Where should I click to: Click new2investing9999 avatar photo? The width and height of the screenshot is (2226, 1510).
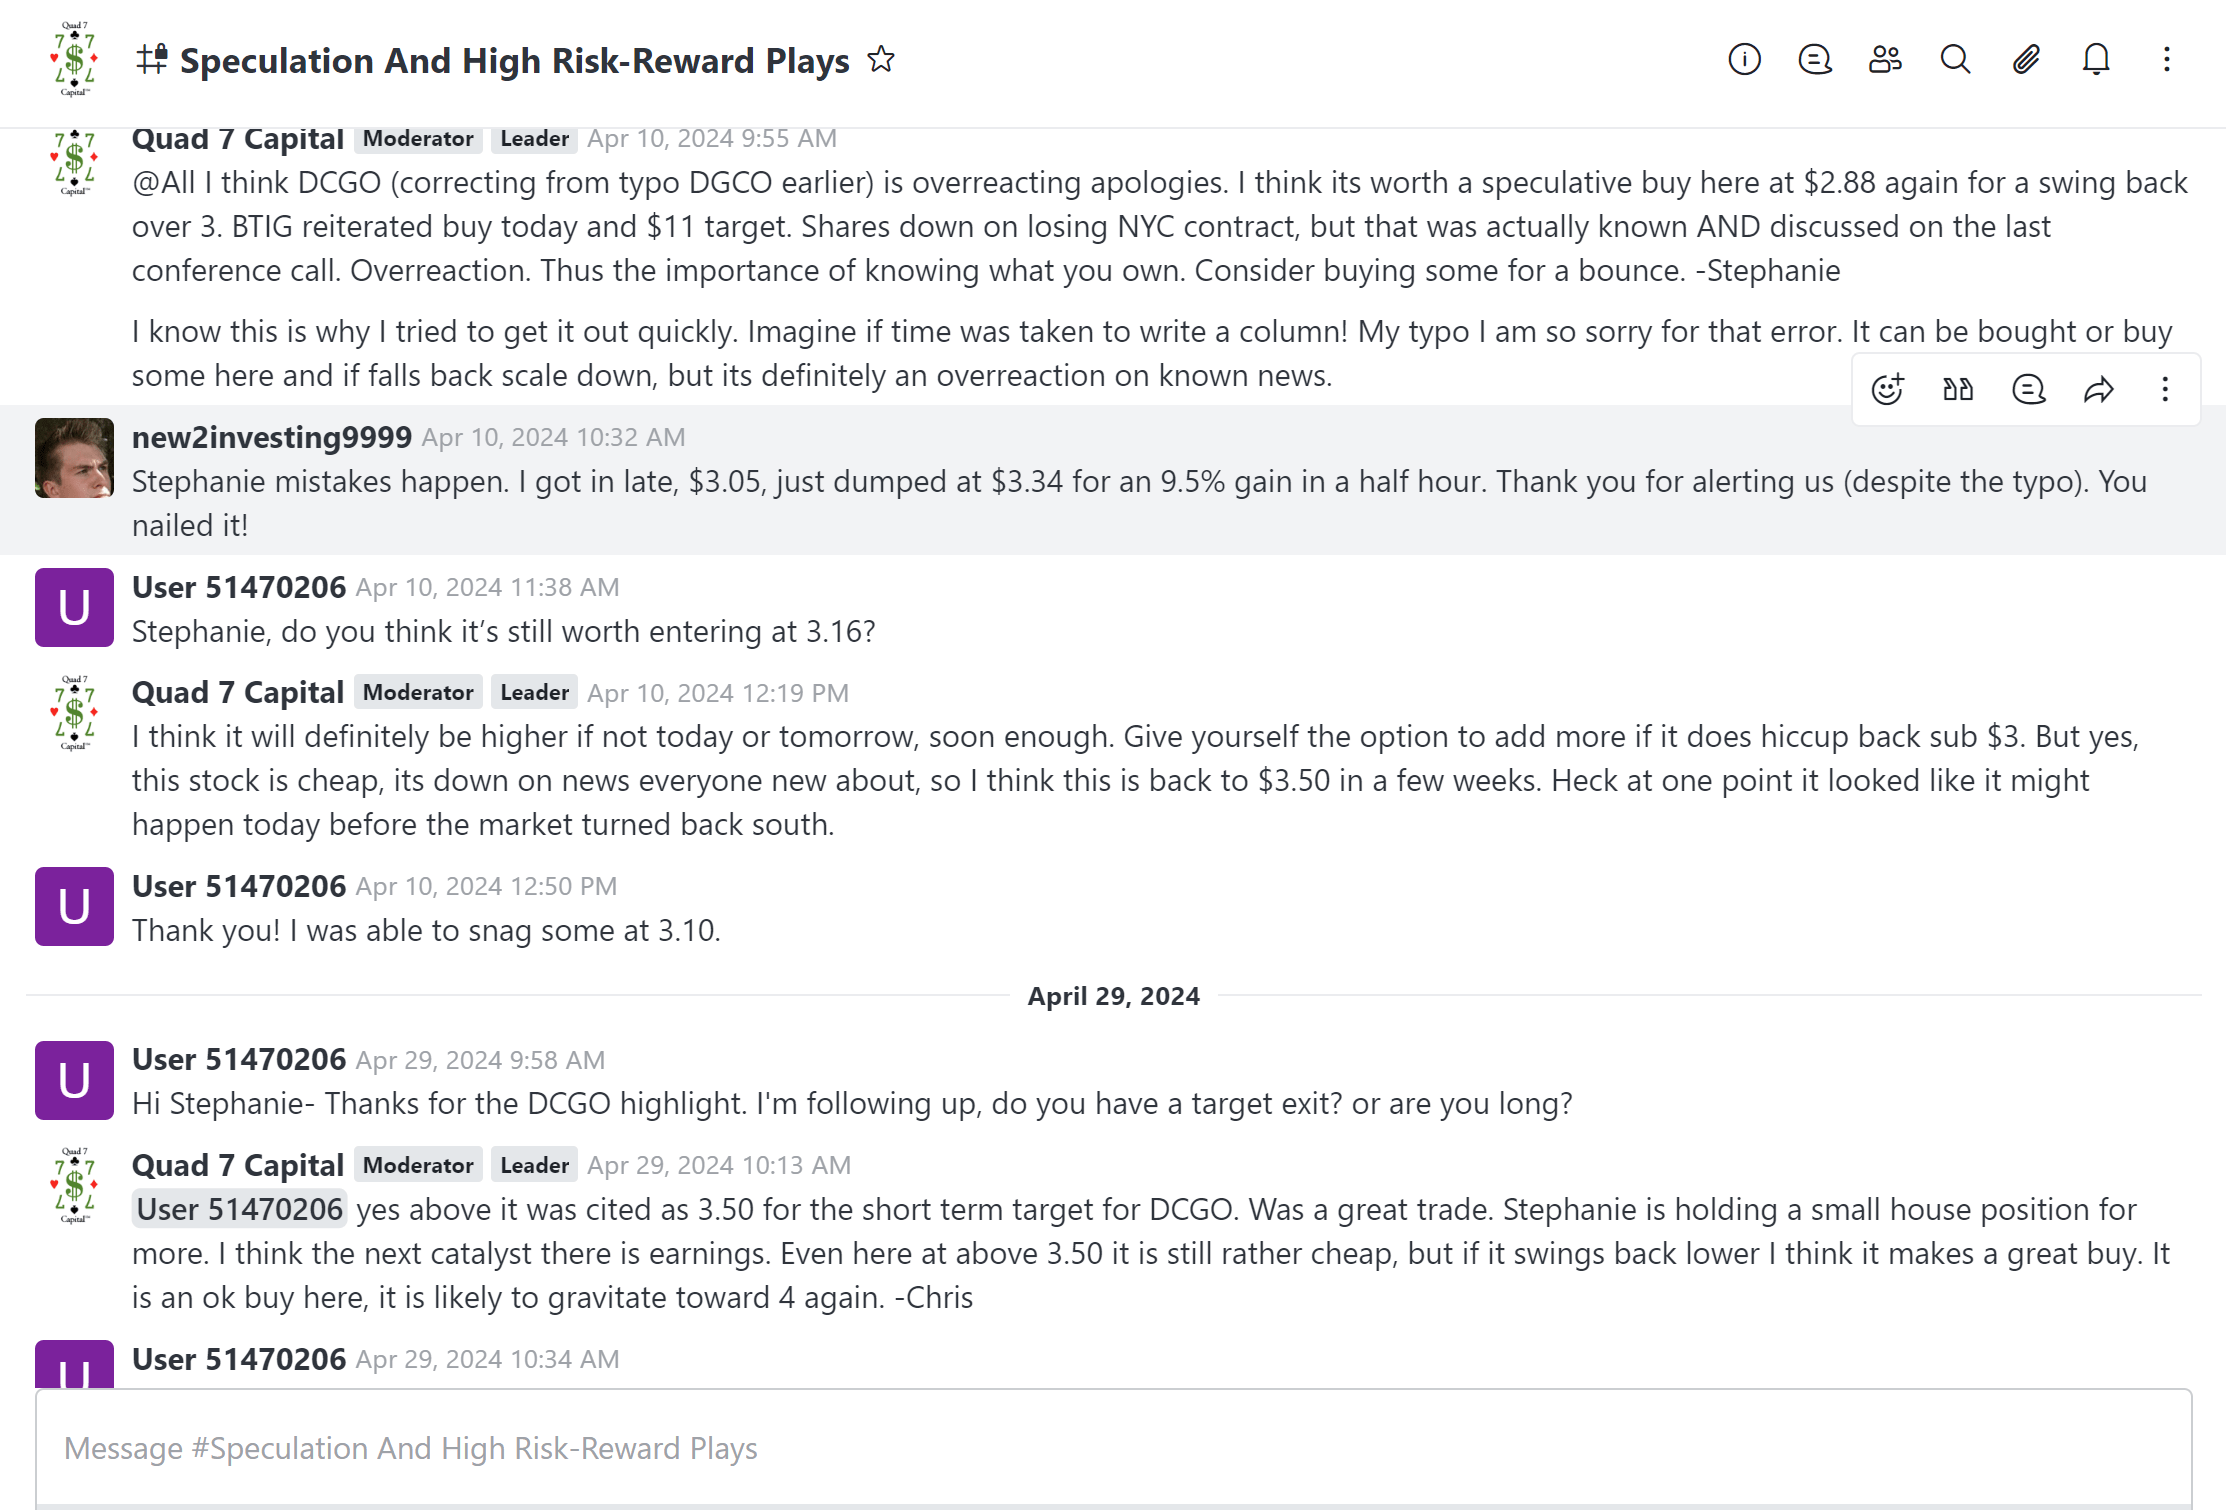pyautogui.click(x=74, y=458)
